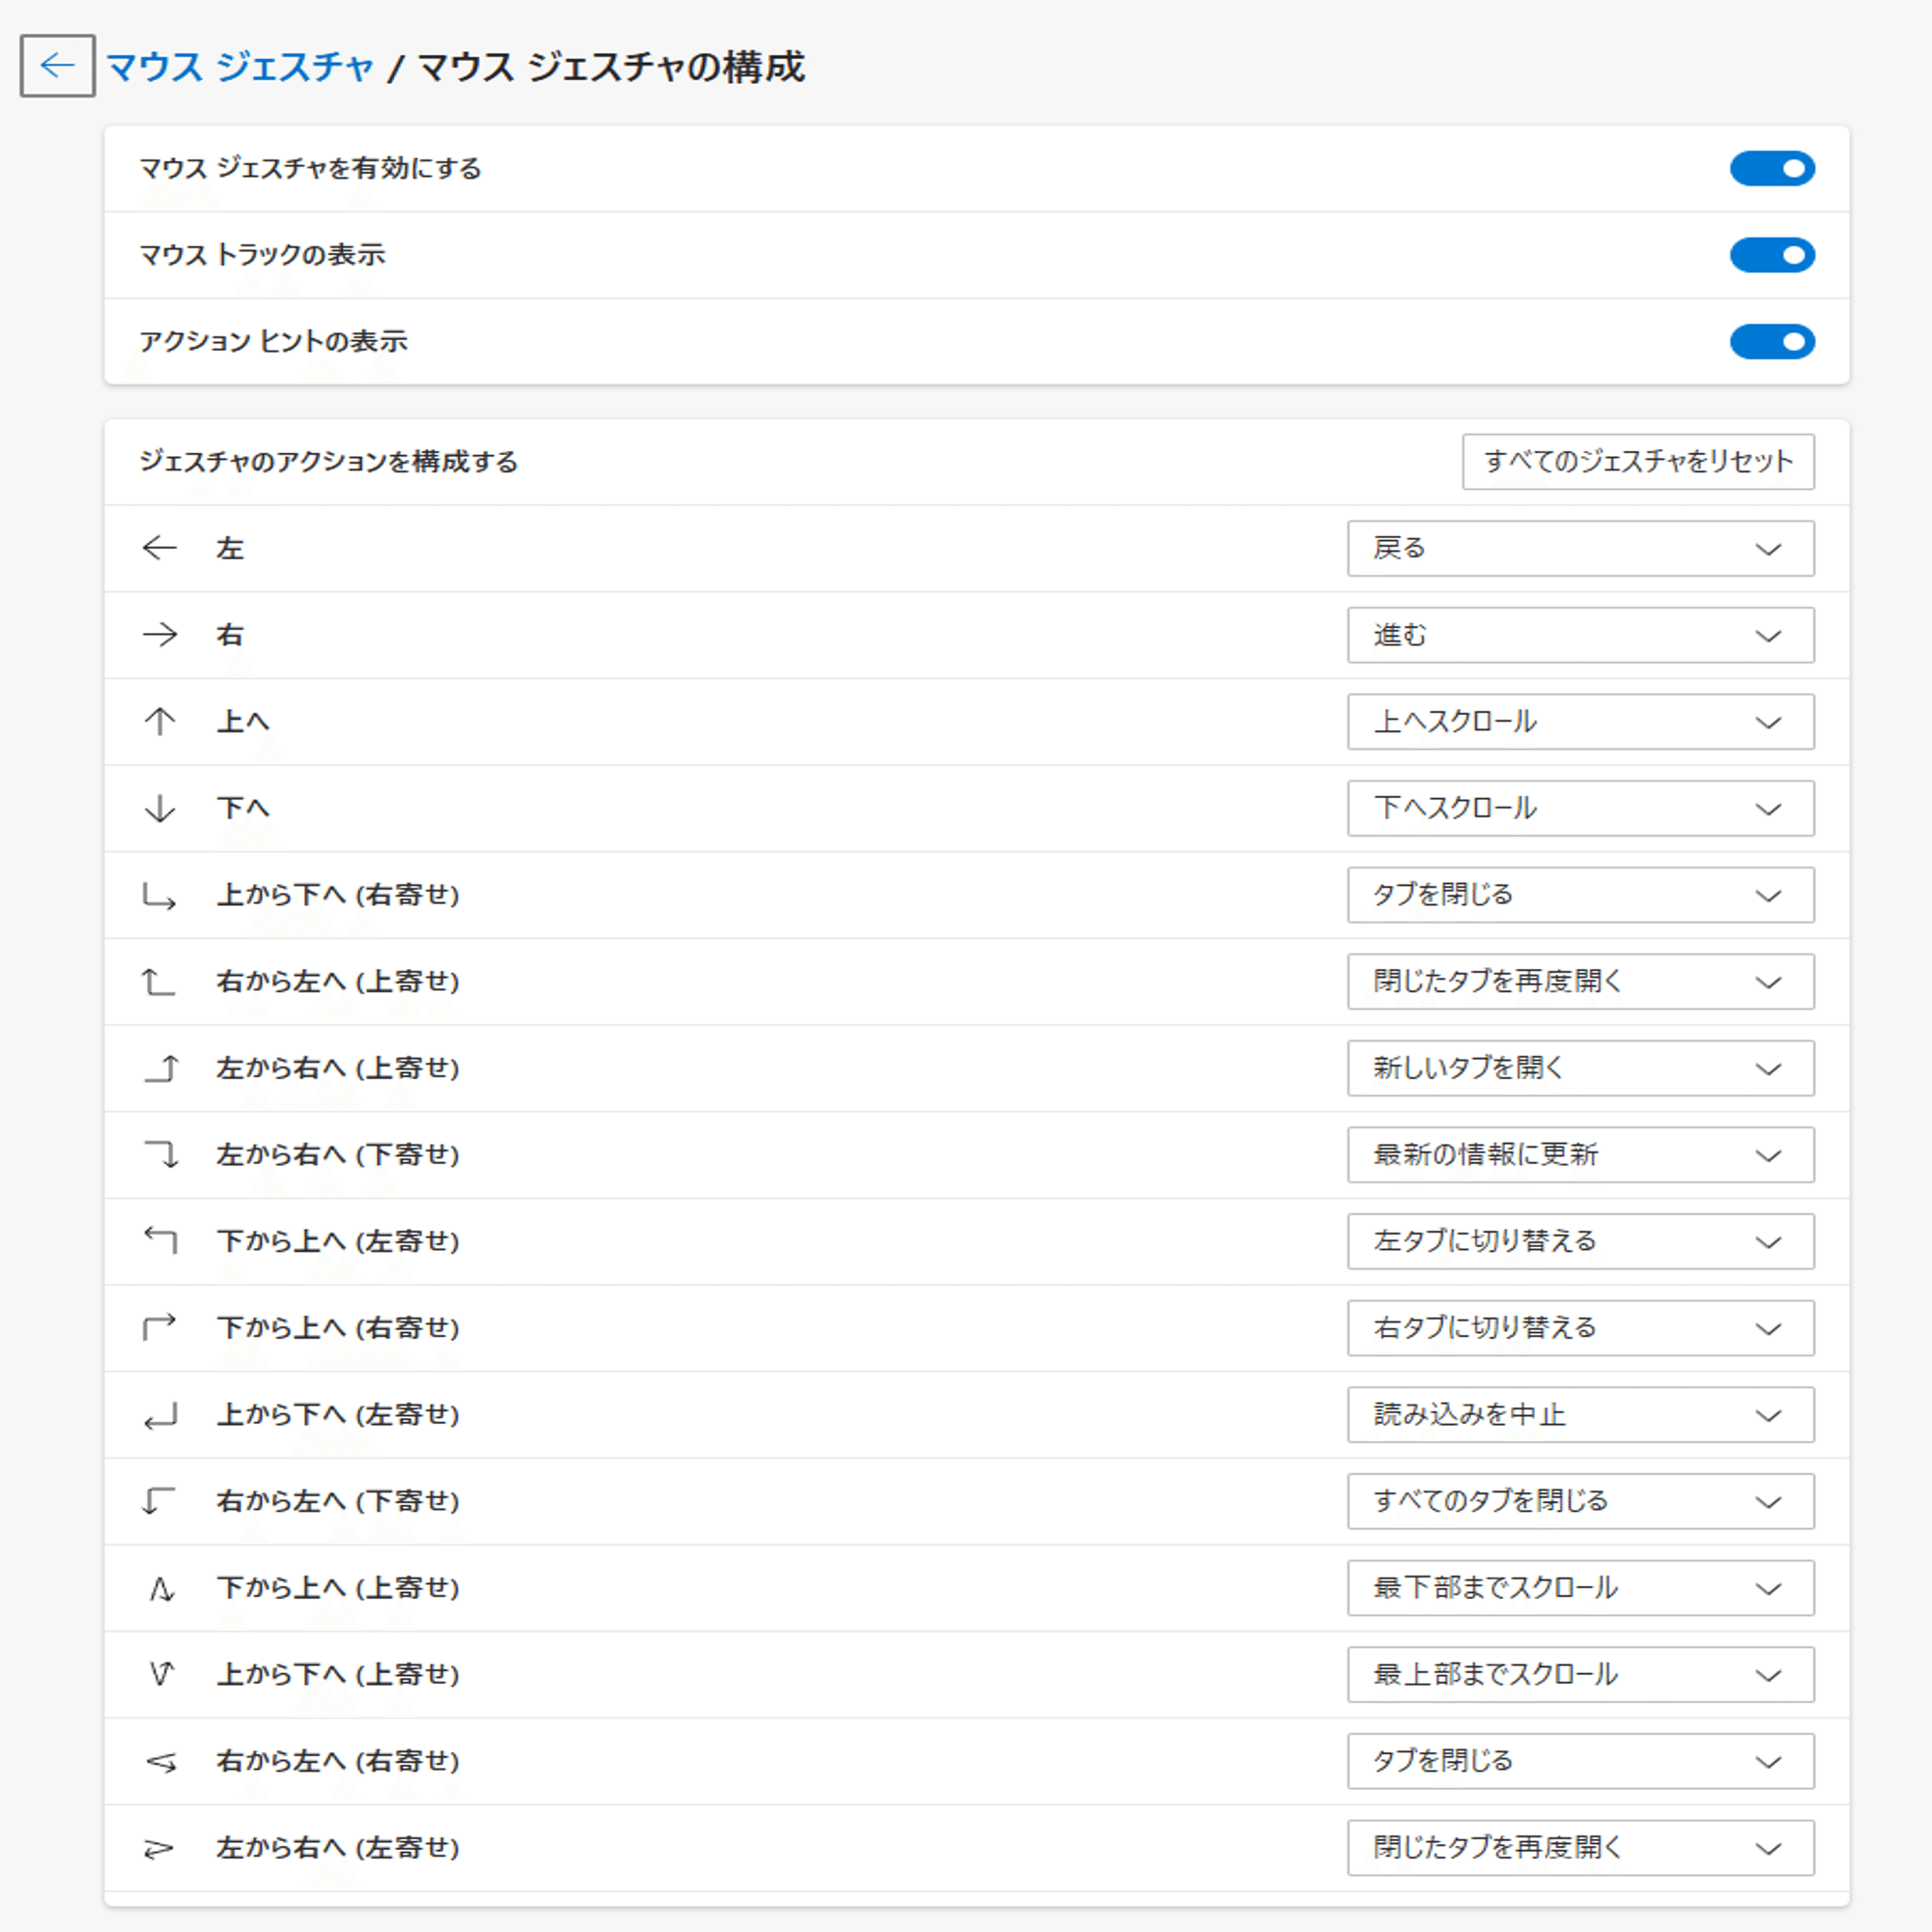Expand the 最下部までスクロール dropdown
Viewport: 1932px width, 1932px height.
[x=1579, y=1588]
